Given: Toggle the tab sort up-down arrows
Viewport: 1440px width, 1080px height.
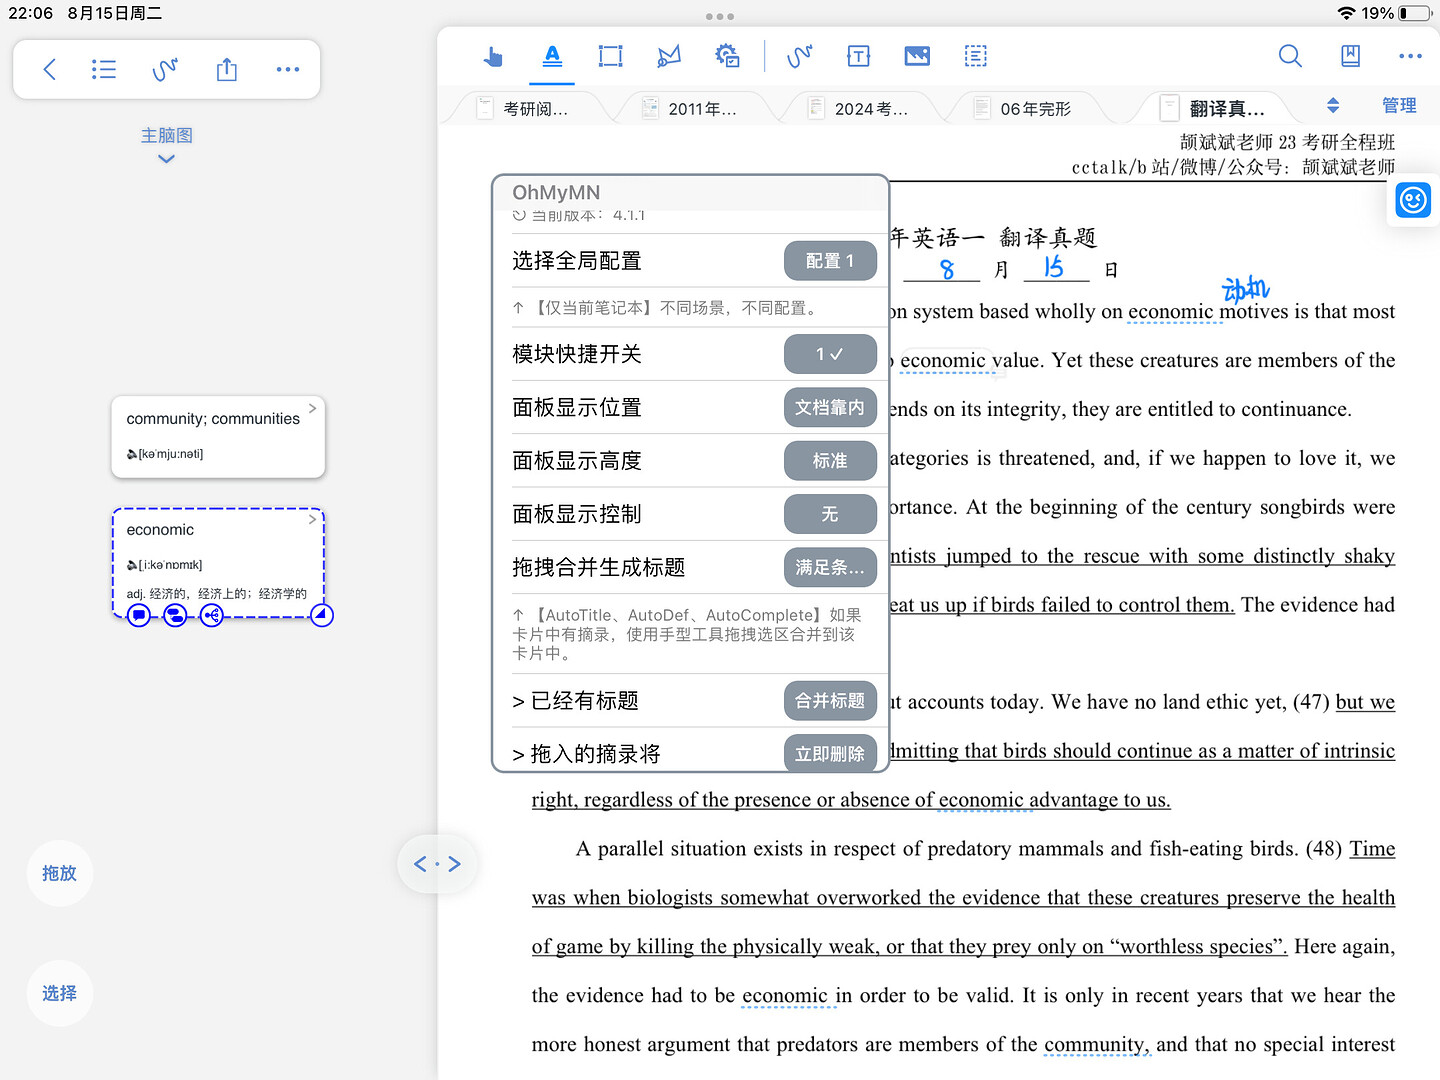Looking at the screenshot, I should click(x=1332, y=106).
